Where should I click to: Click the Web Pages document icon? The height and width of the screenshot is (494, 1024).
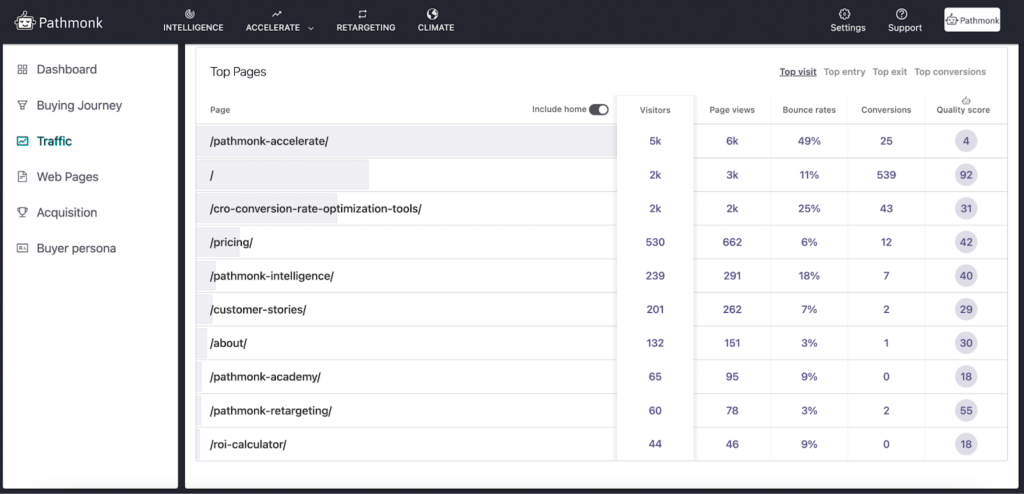22,176
